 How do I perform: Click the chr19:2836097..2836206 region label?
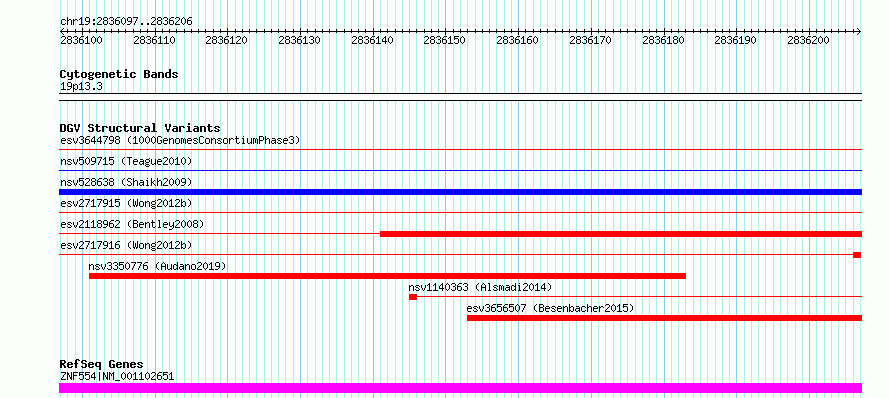coord(126,22)
